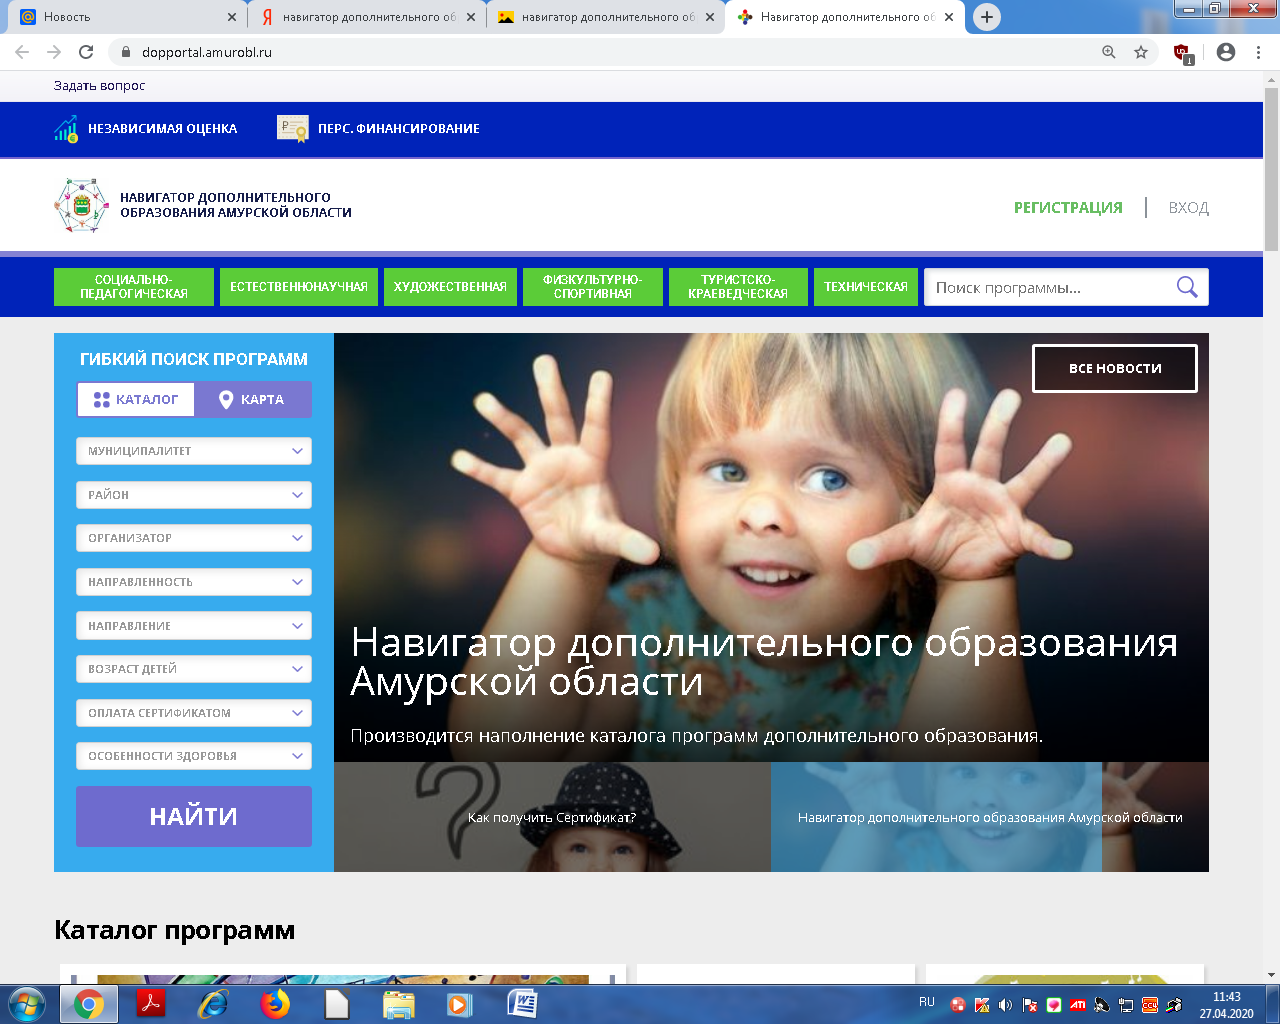The height and width of the screenshot is (1024, 1280).
Task: Open Internet Explorer from the taskbar
Action: (x=213, y=1004)
